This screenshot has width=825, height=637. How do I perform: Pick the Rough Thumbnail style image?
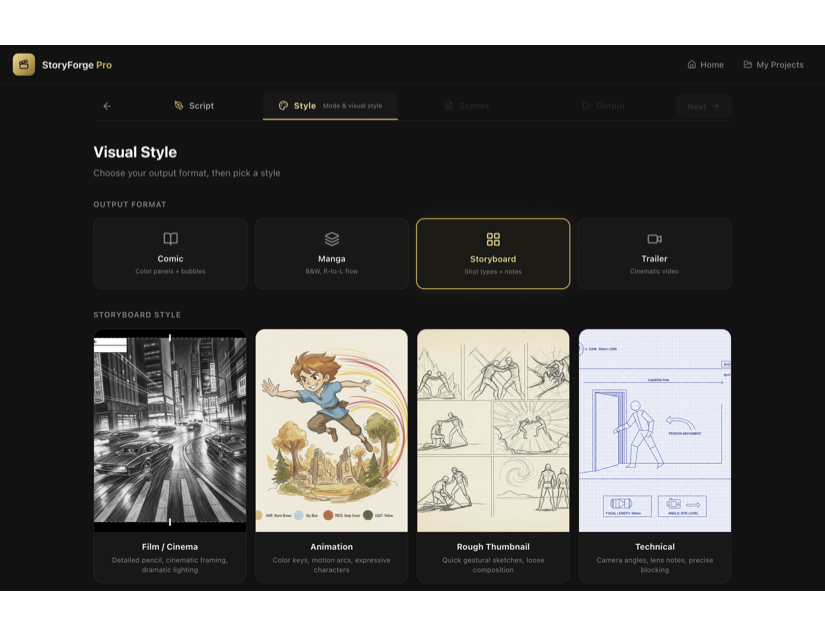pos(493,430)
